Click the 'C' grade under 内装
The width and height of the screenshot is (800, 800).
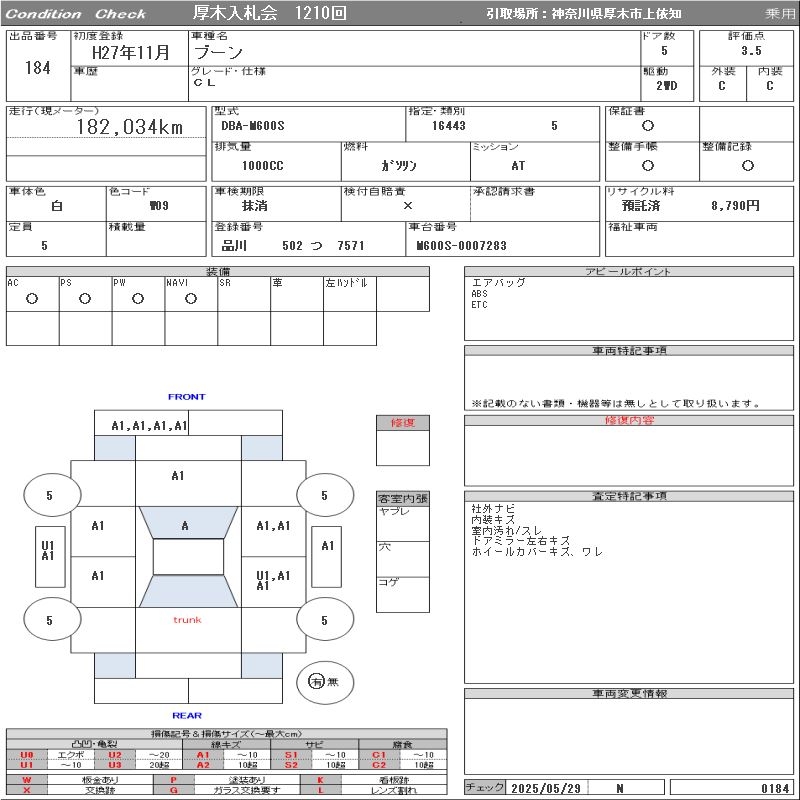[769, 86]
